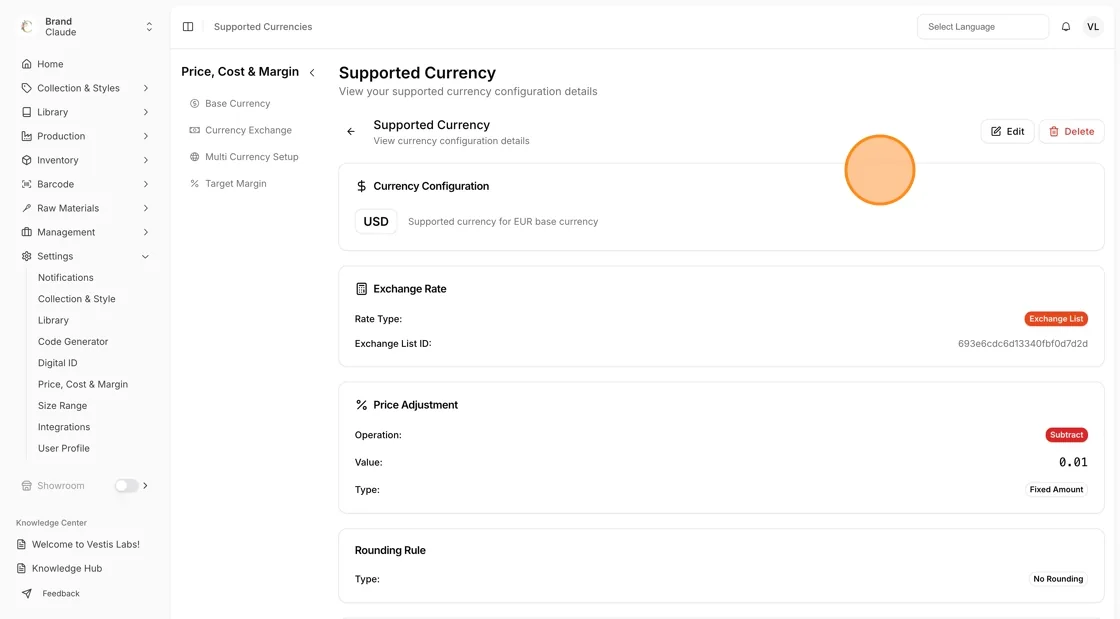Click the percent icon beside Price Adjustment

click(x=361, y=405)
